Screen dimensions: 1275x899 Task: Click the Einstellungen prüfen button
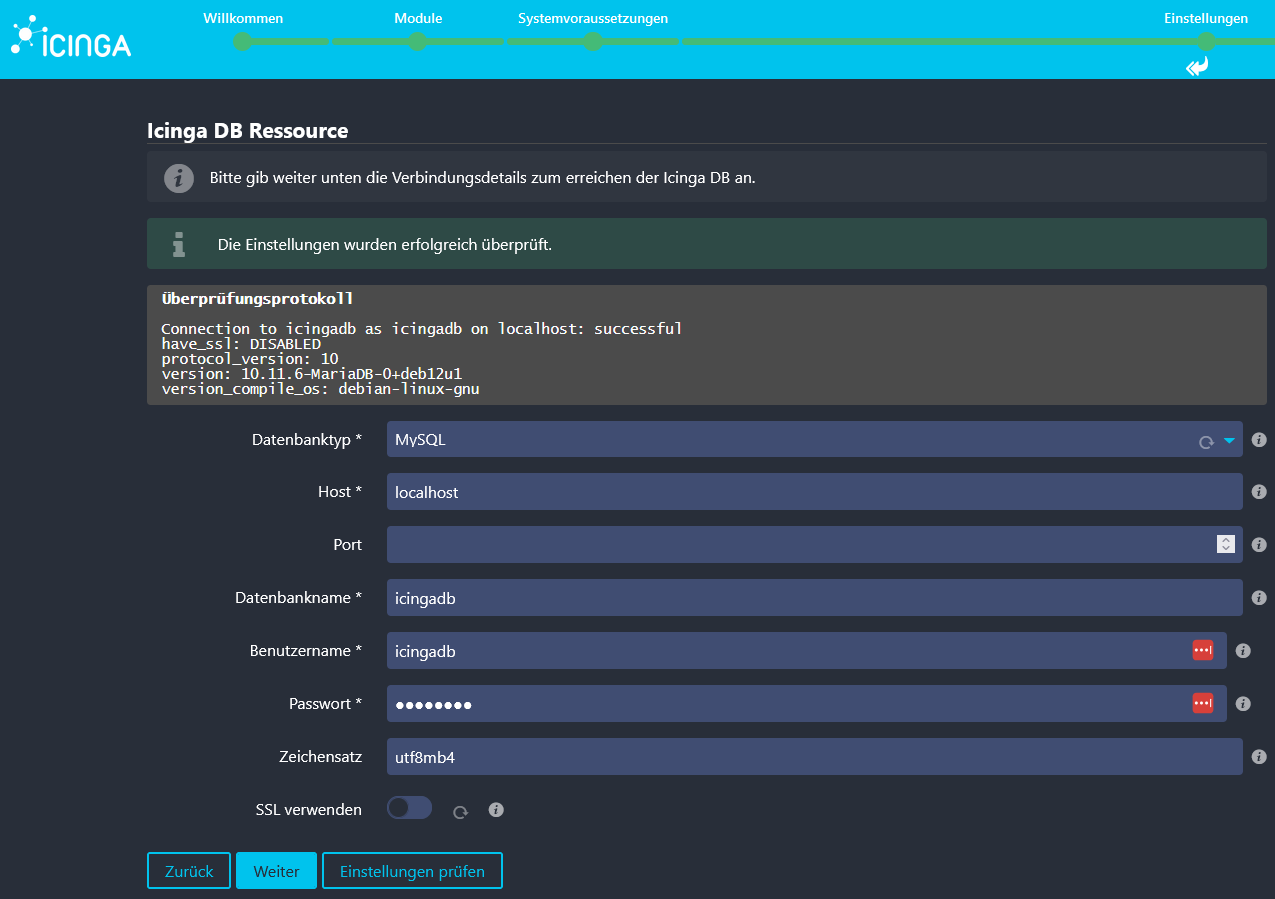[412, 871]
